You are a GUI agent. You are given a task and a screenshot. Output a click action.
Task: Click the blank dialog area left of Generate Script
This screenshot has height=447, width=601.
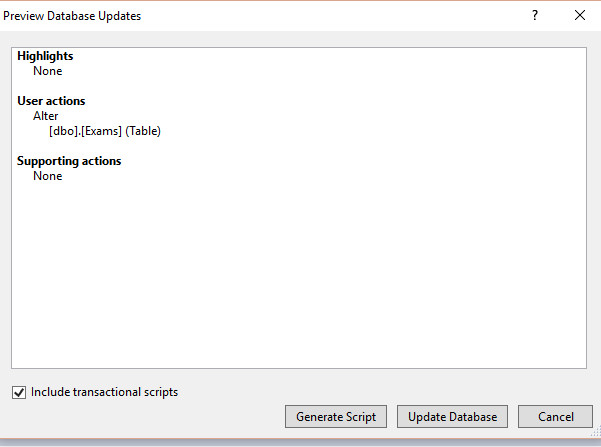tap(150, 416)
